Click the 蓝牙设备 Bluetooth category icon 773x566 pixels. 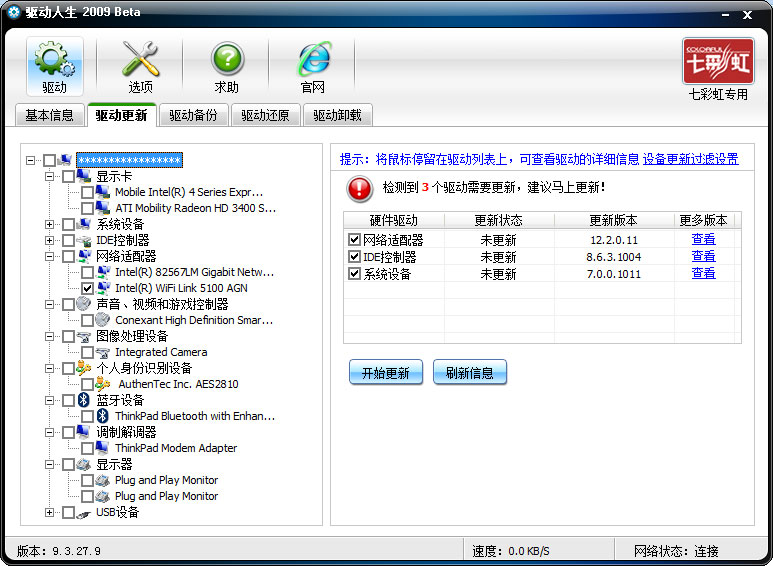click(x=84, y=400)
